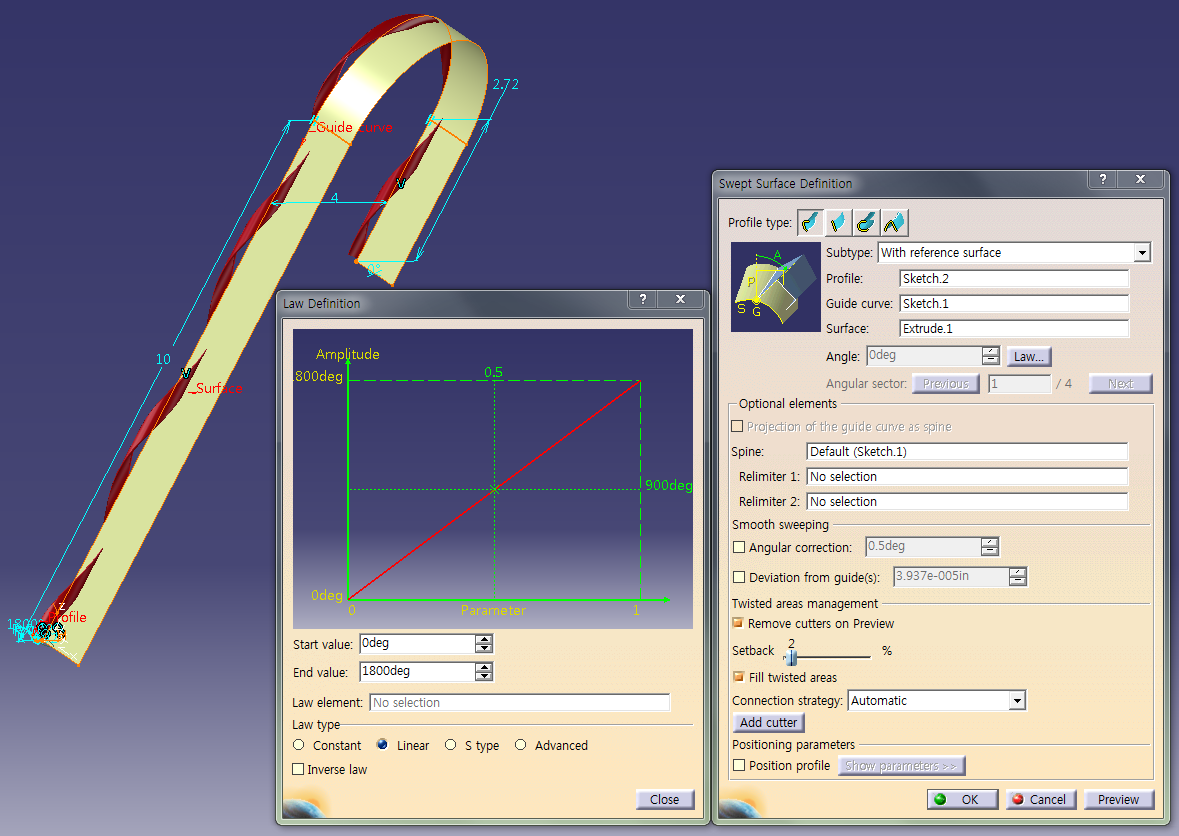
Task: Enable projection of guide curve as spine
Action: coord(737,426)
